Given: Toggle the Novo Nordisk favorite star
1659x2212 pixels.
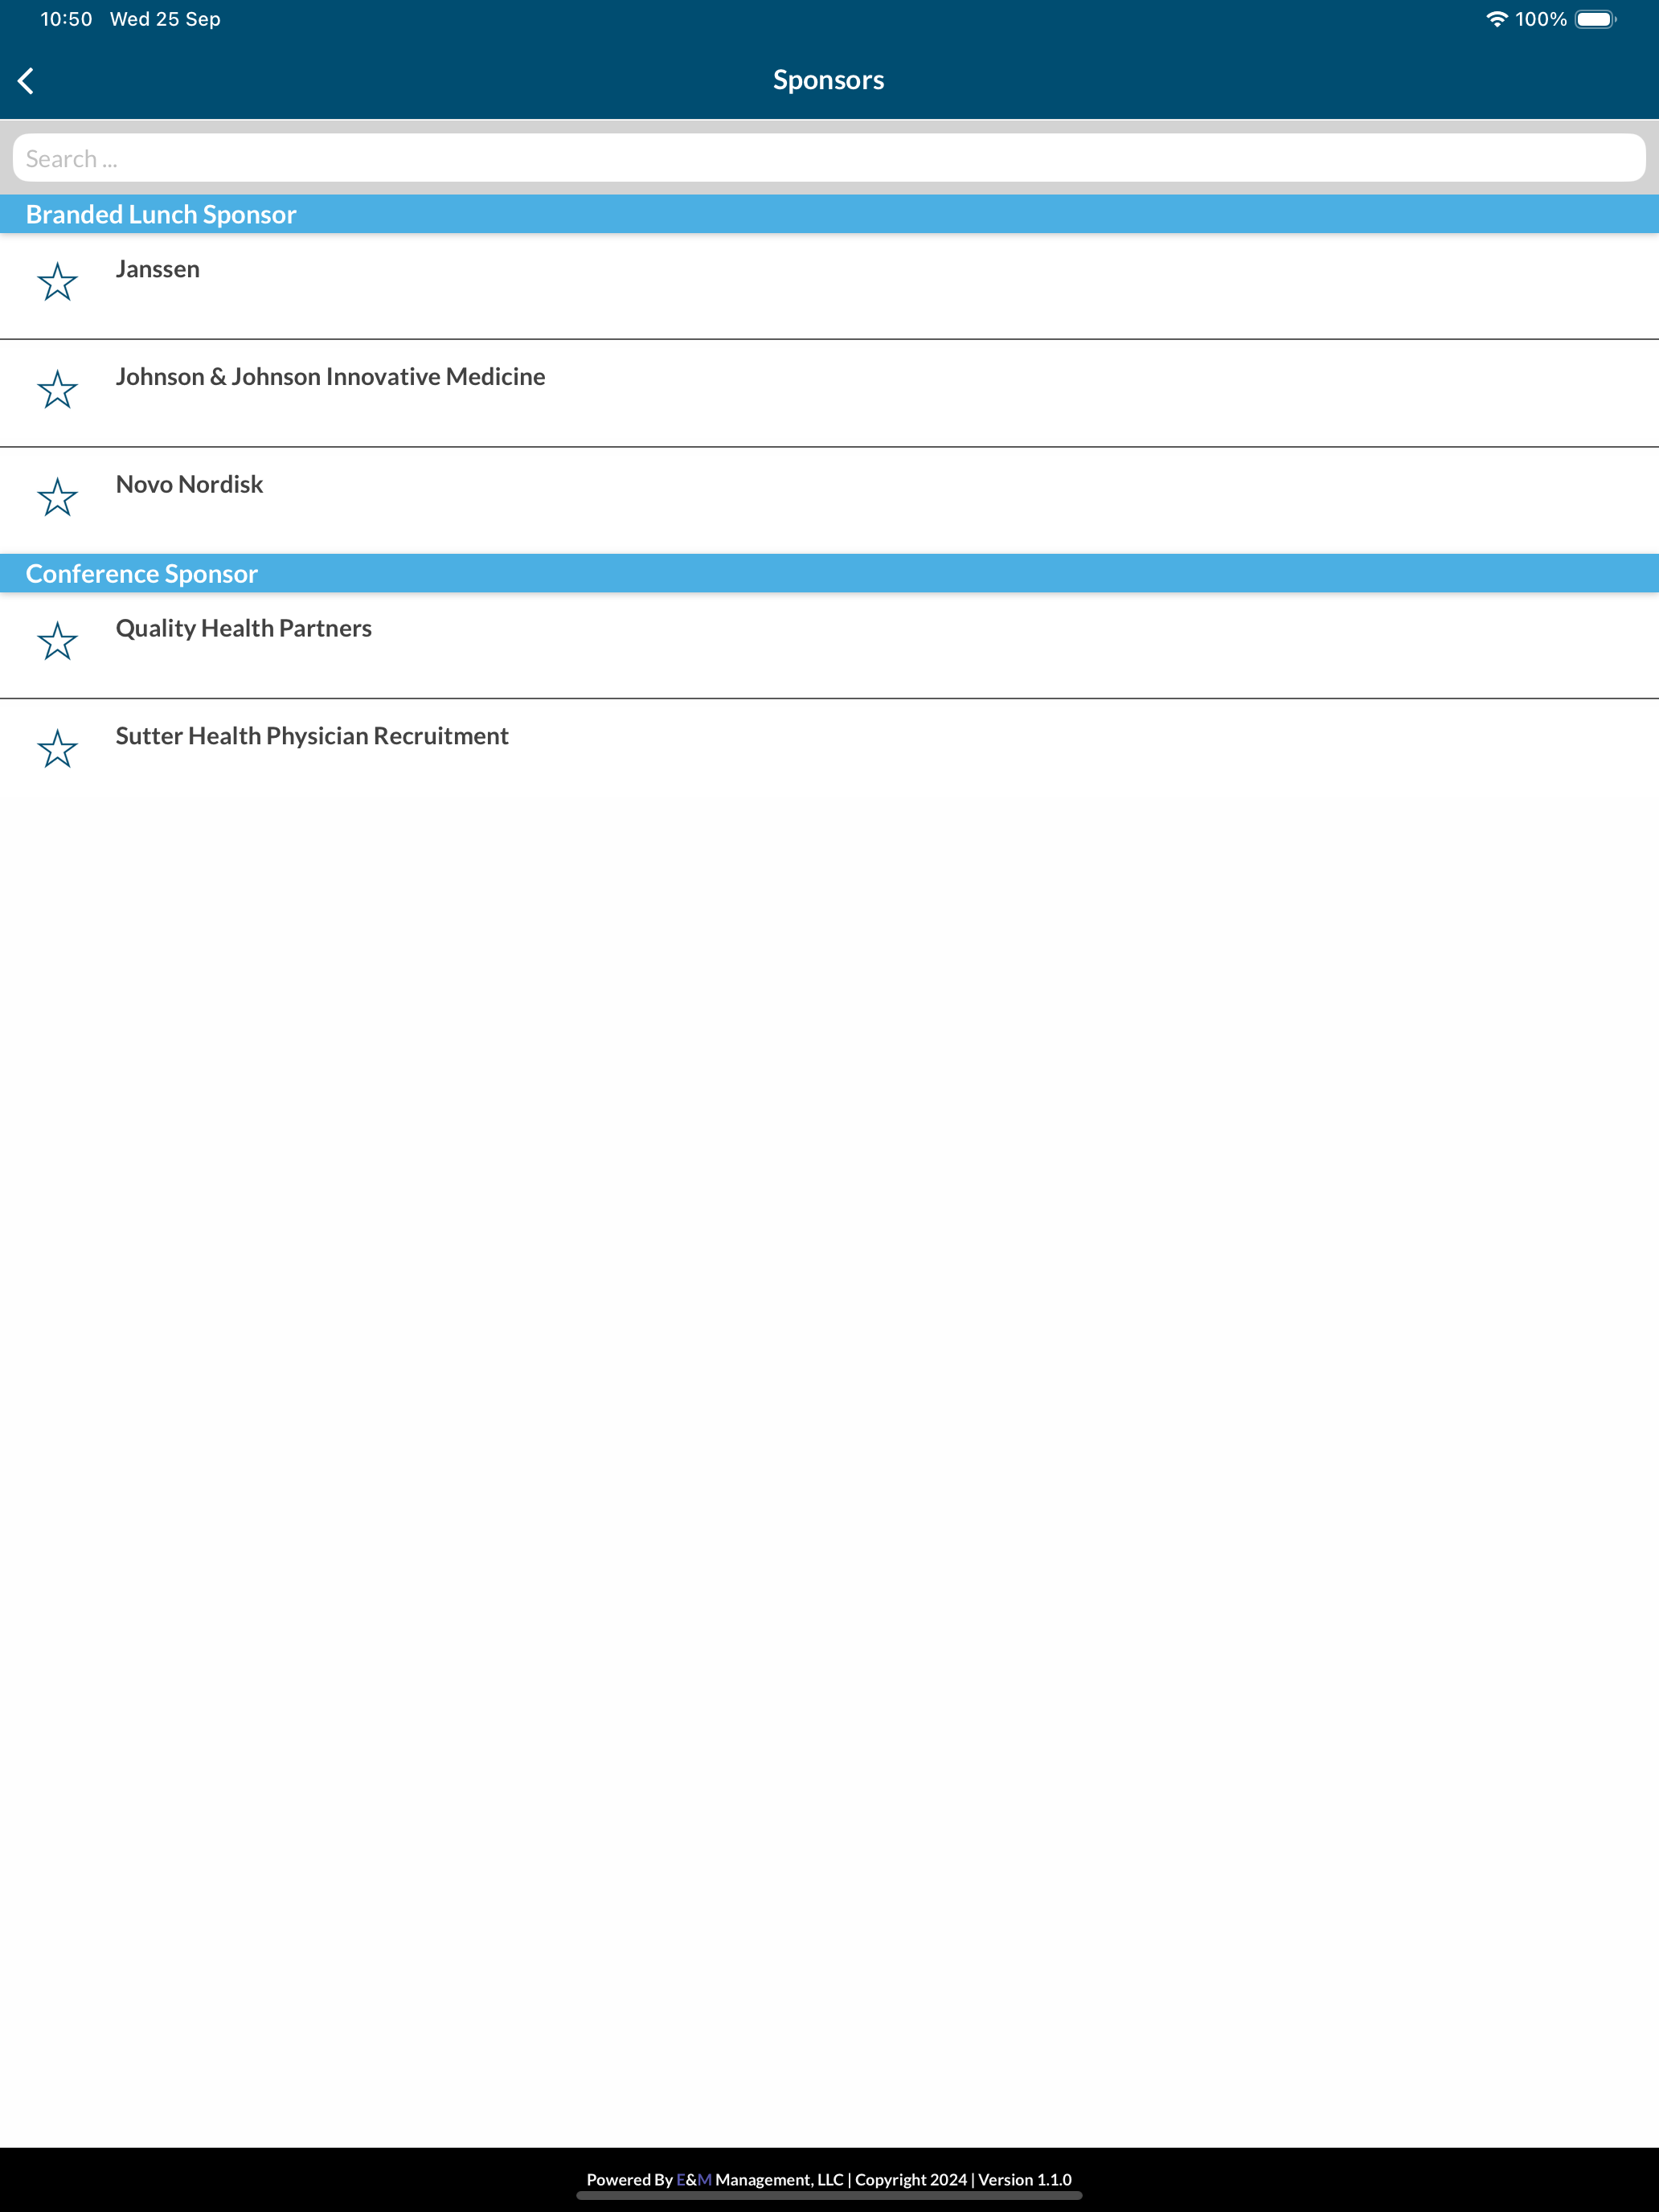Looking at the screenshot, I should click(57, 497).
